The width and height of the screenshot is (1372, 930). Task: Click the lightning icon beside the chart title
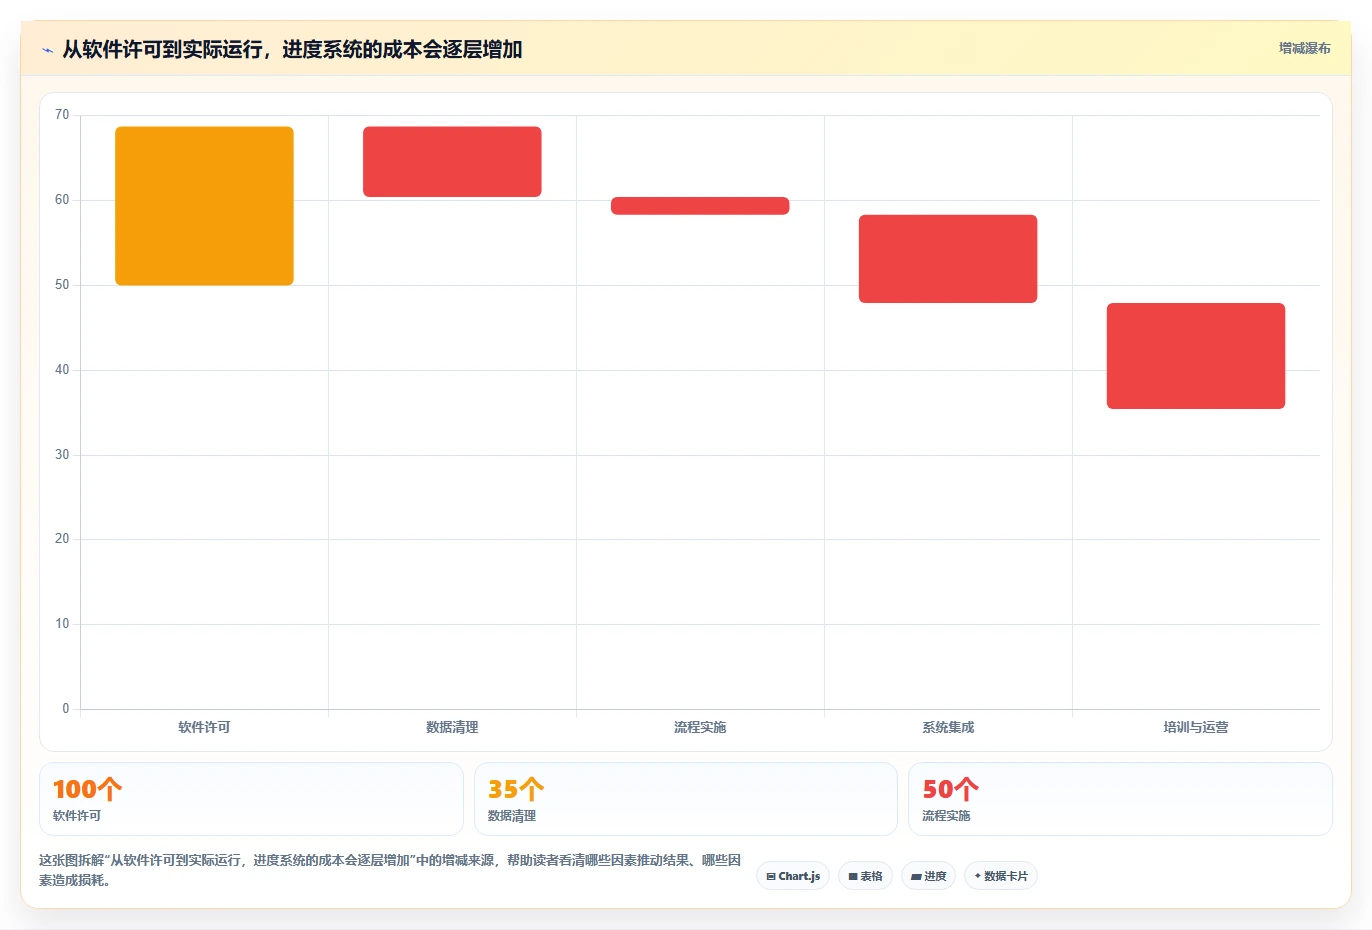tap(47, 50)
